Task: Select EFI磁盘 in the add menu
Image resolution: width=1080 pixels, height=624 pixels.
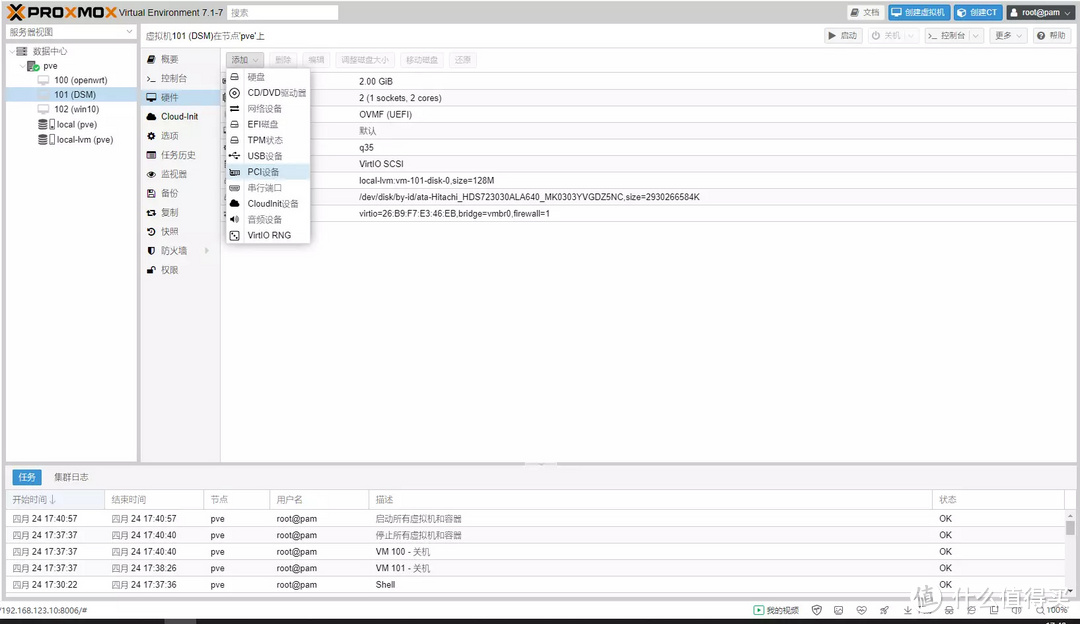Action: pyautogui.click(x=268, y=124)
